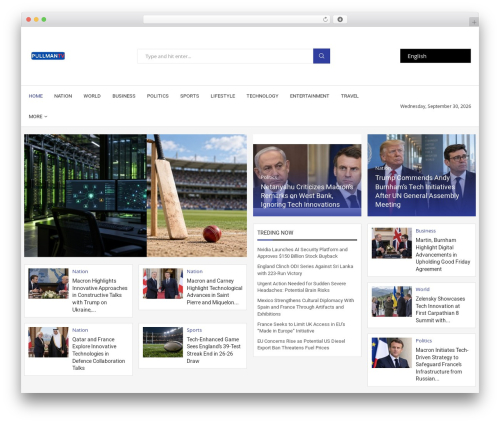Viewport: 500px width, 423px height.
Task: Open Tech-Enhanced Game Sees England's article
Action: pyautogui.click(x=214, y=350)
